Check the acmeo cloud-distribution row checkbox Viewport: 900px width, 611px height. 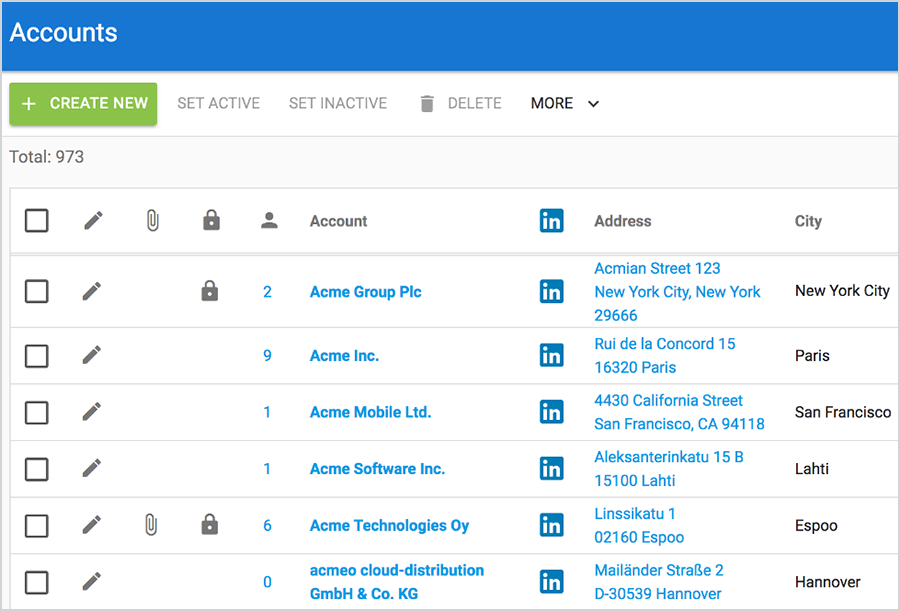pyautogui.click(x=37, y=582)
